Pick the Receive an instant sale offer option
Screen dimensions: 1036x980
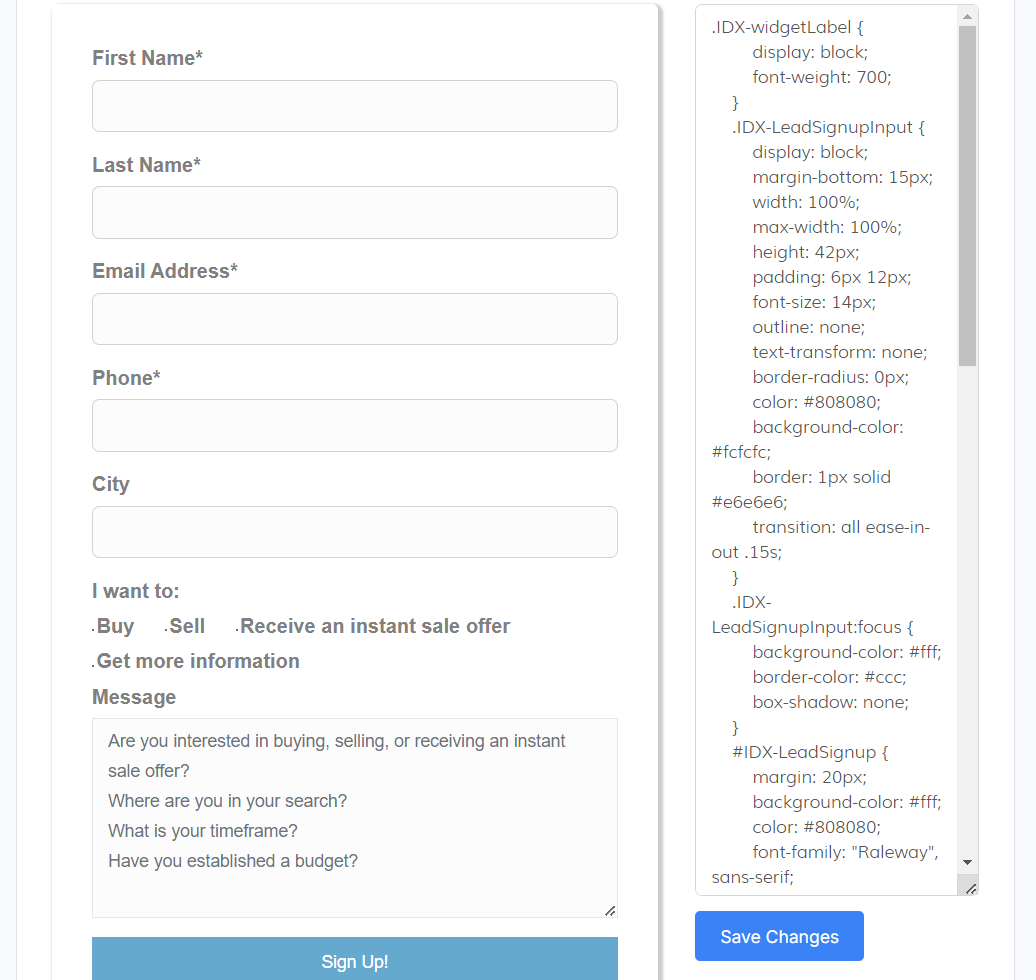[x=237, y=630]
